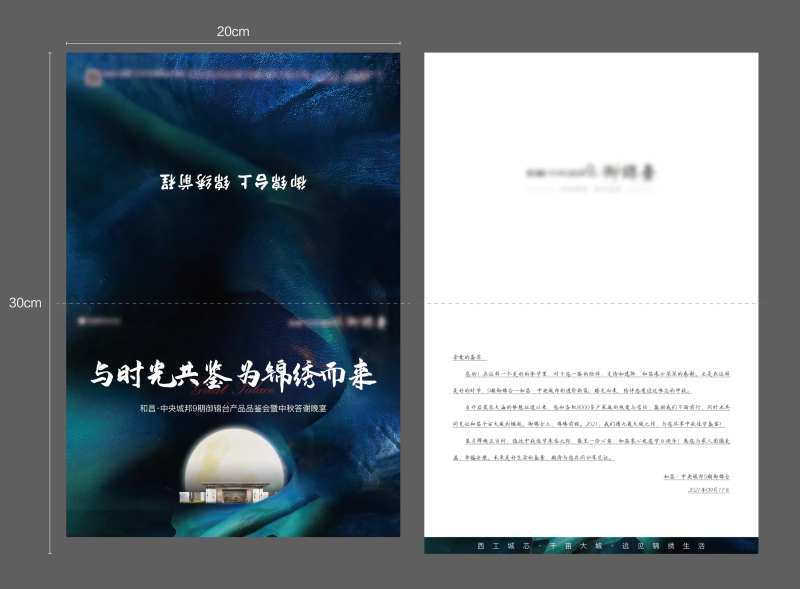Screen dimensions: 800x589
Task: Click the date line at the end of the letter
Action: coord(709,490)
